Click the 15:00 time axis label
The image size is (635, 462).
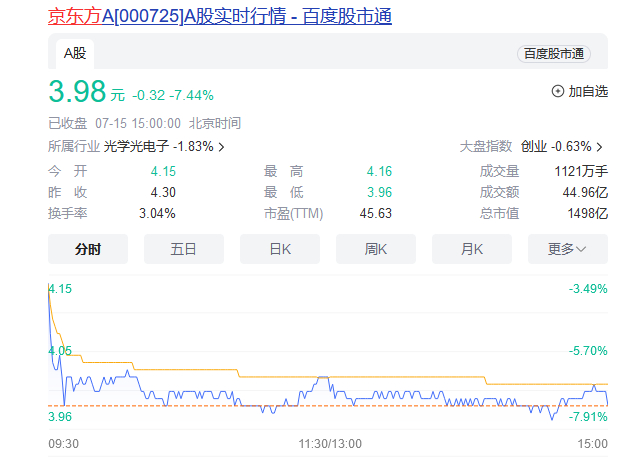coord(592,444)
